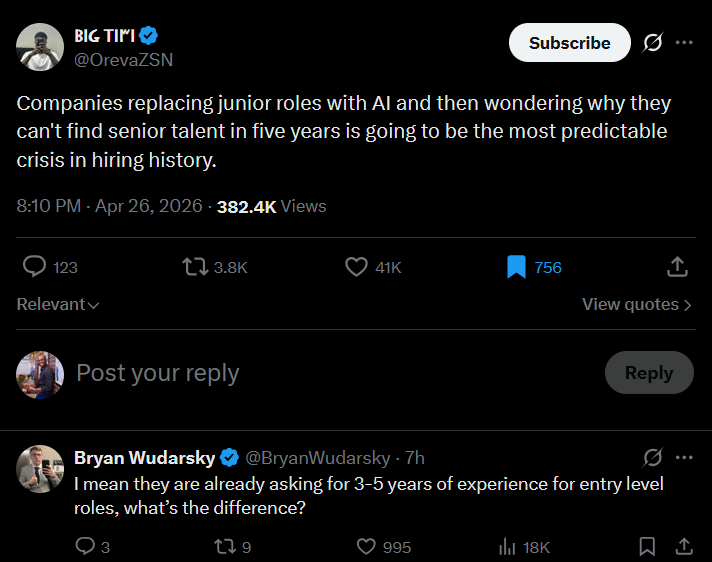
Task: Open more options on Bryan's reply
Action: (685, 457)
